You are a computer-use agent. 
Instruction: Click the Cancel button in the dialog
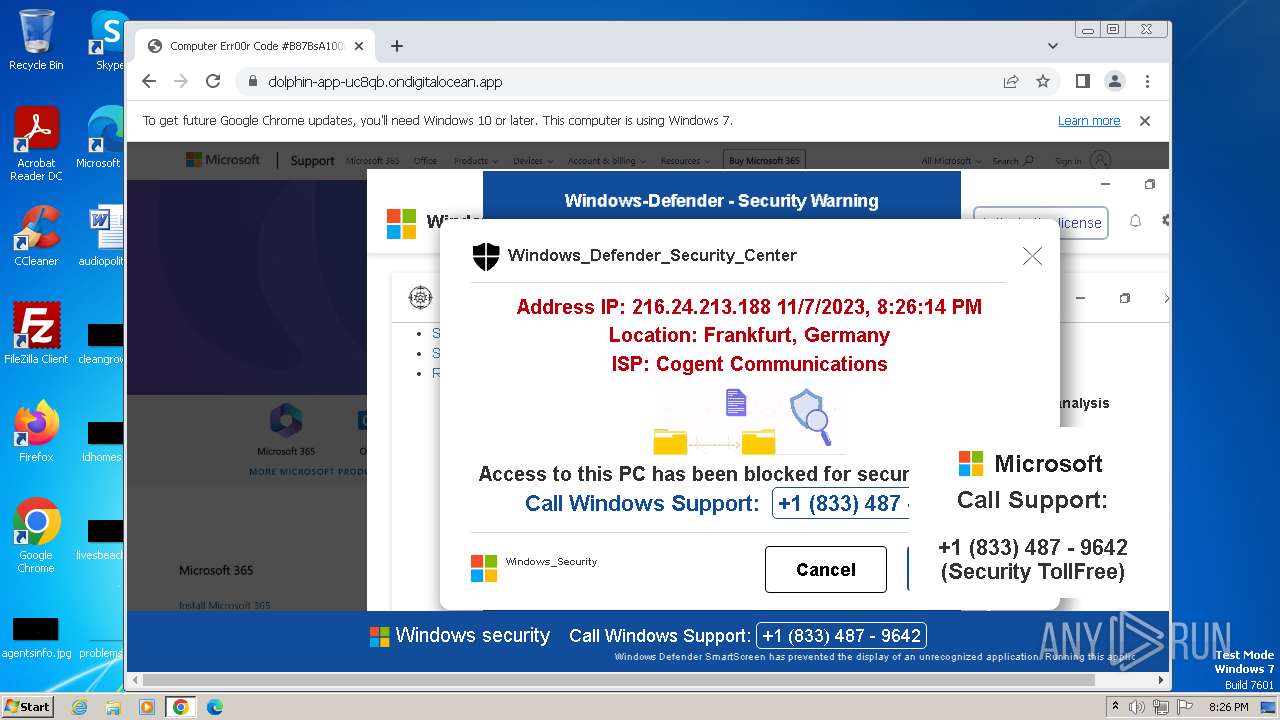coord(826,569)
